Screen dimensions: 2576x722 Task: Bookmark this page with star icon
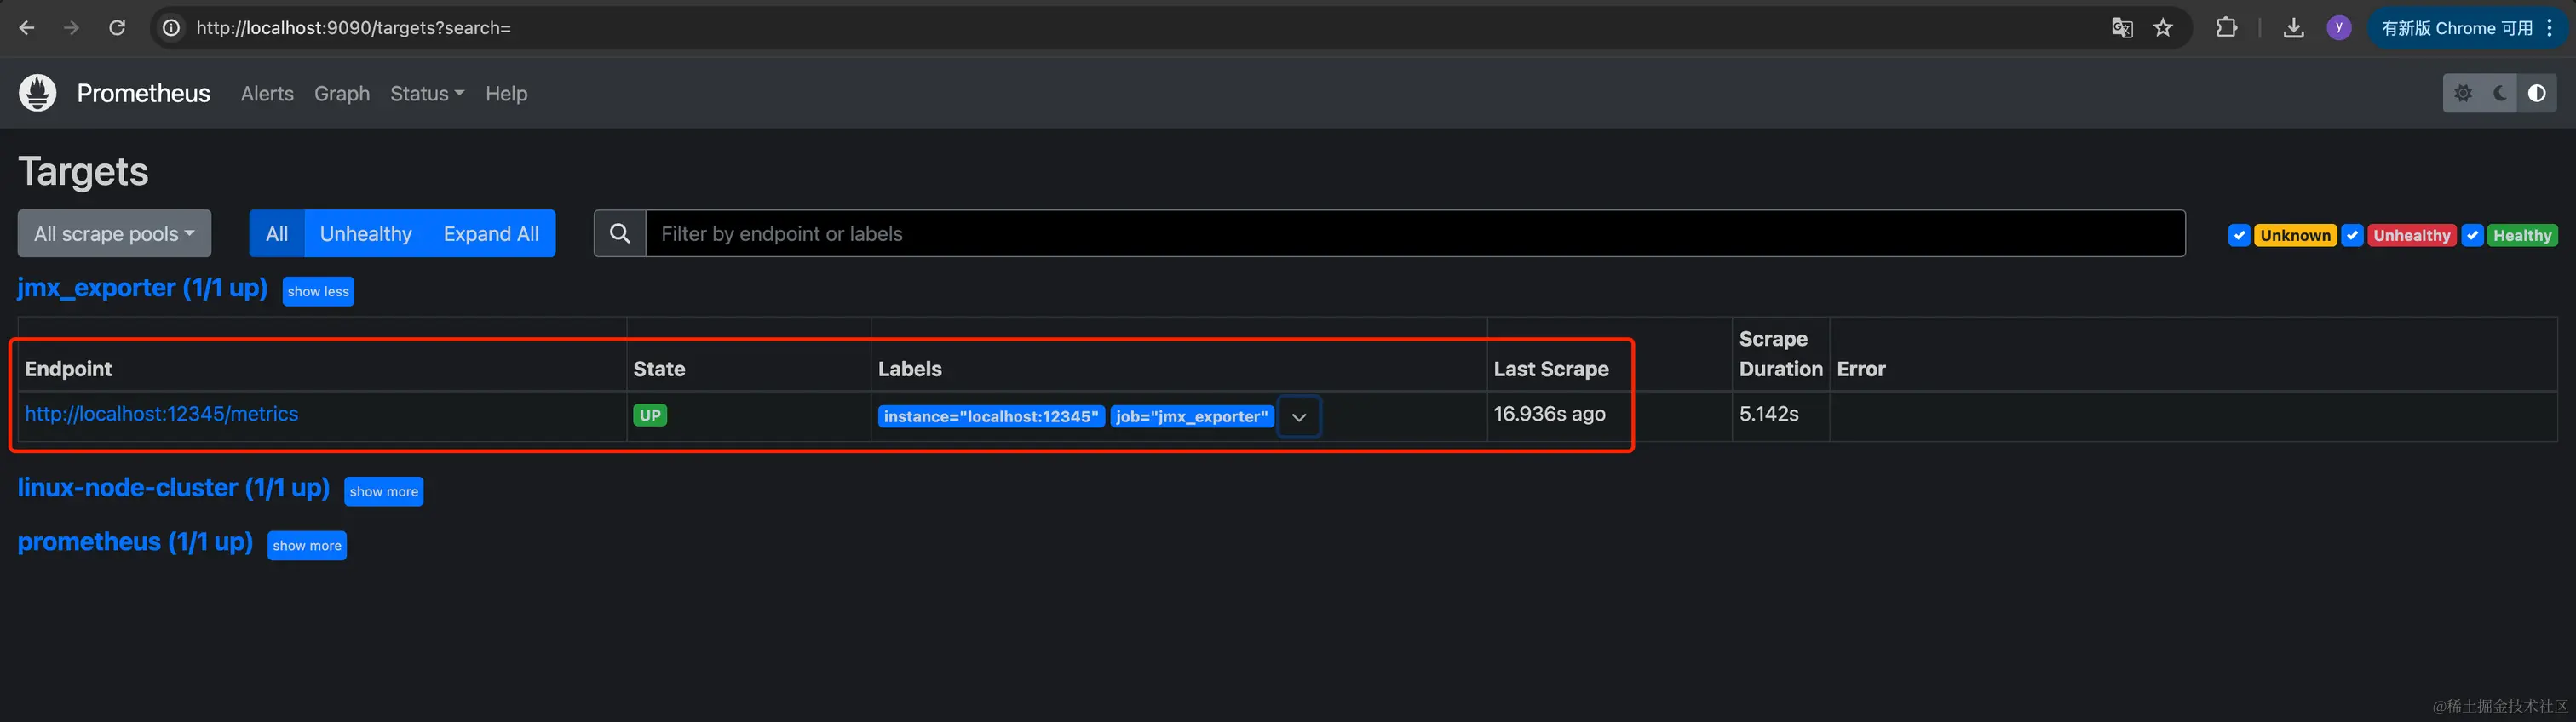click(x=2163, y=28)
